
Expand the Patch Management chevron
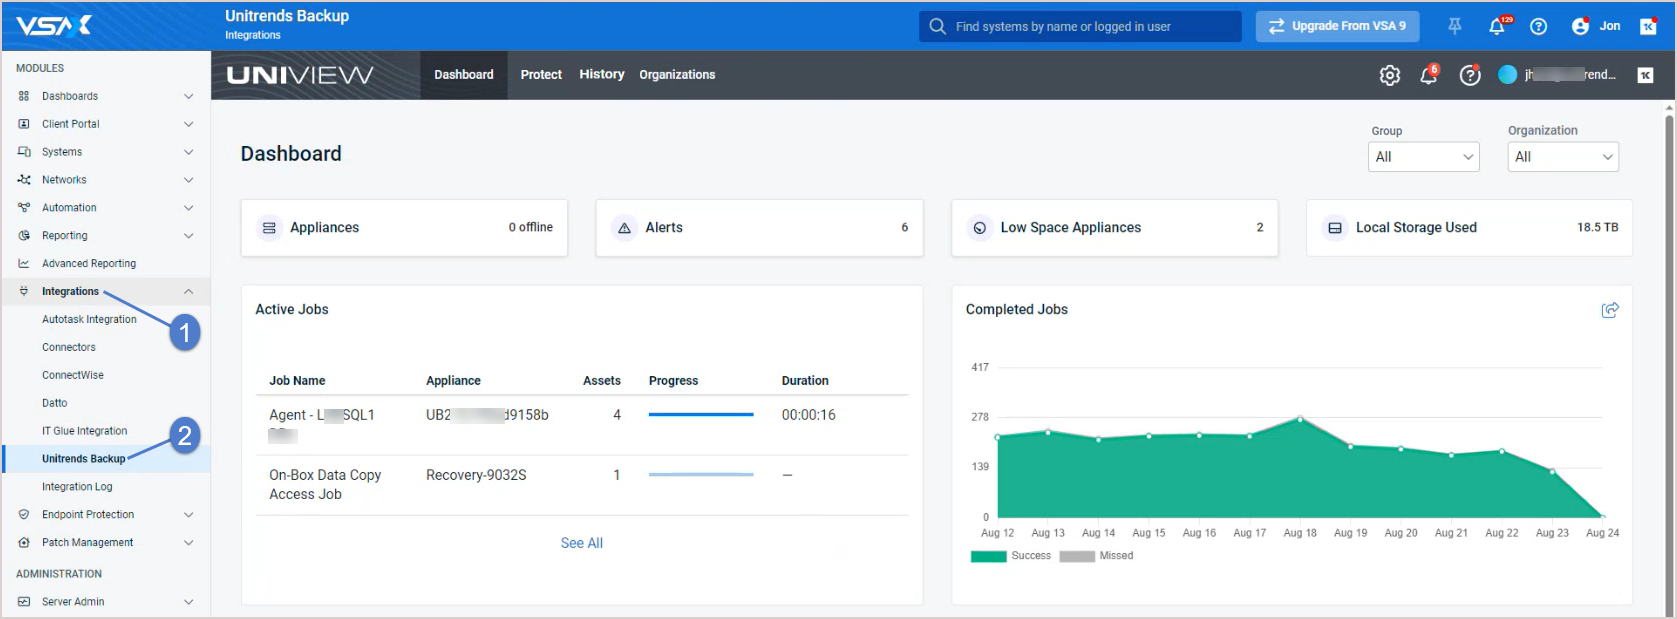(188, 543)
